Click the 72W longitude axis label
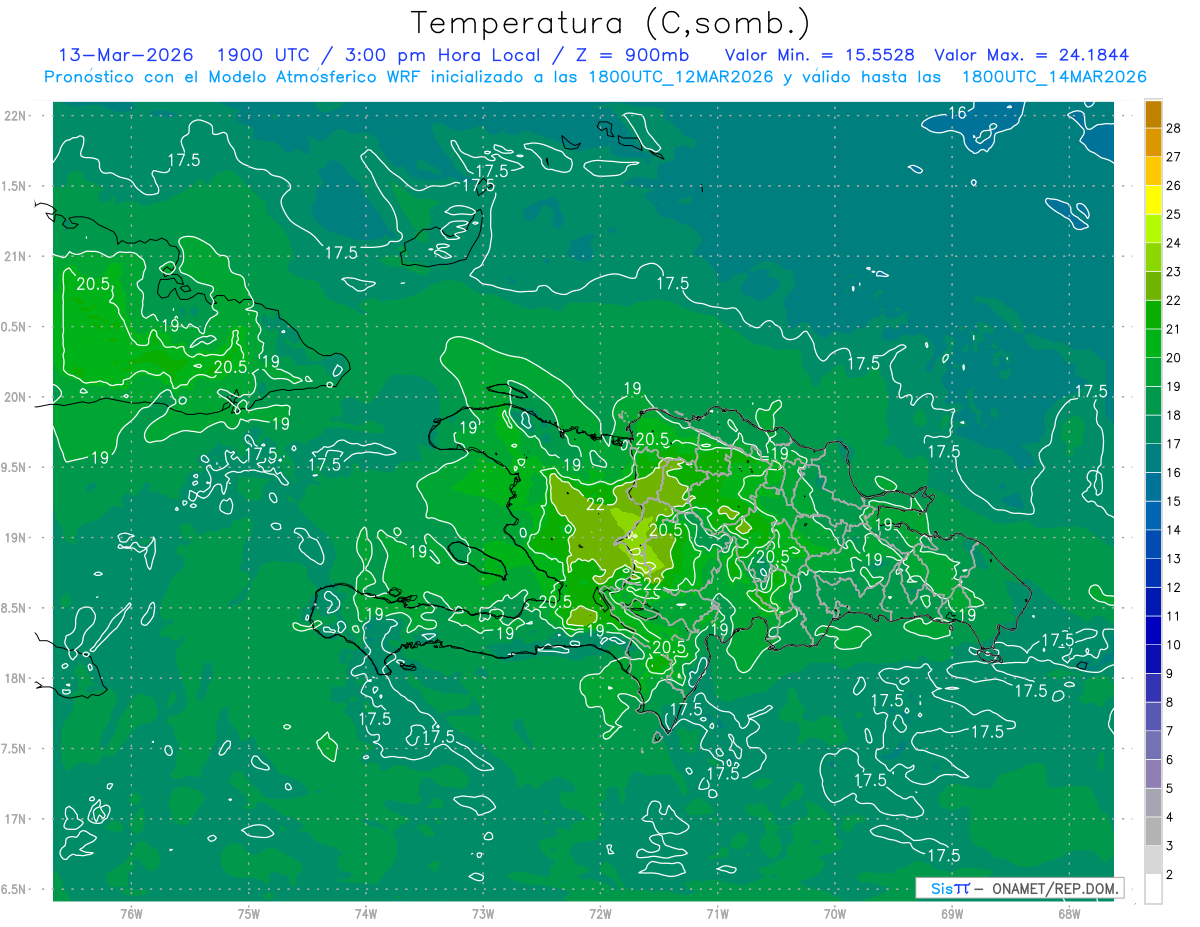The width and height of the screenshot is (1200, 927). pyautogui.click(x=600, y=914)
